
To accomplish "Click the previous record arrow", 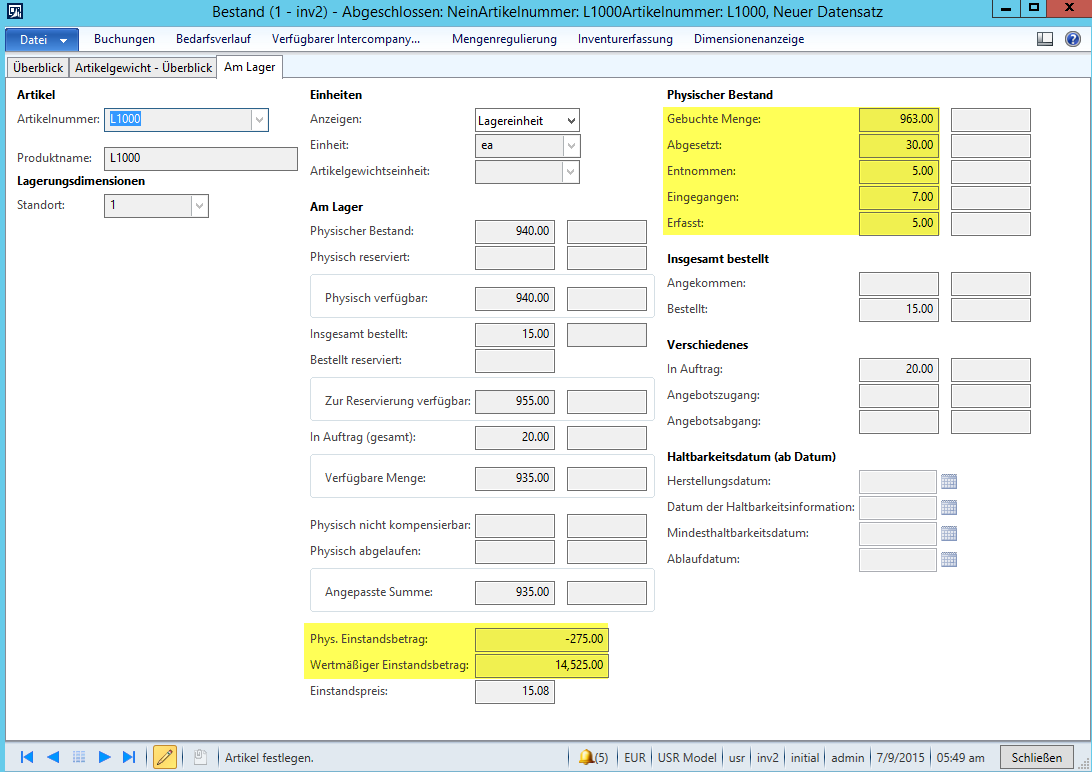I will (53, 757).
